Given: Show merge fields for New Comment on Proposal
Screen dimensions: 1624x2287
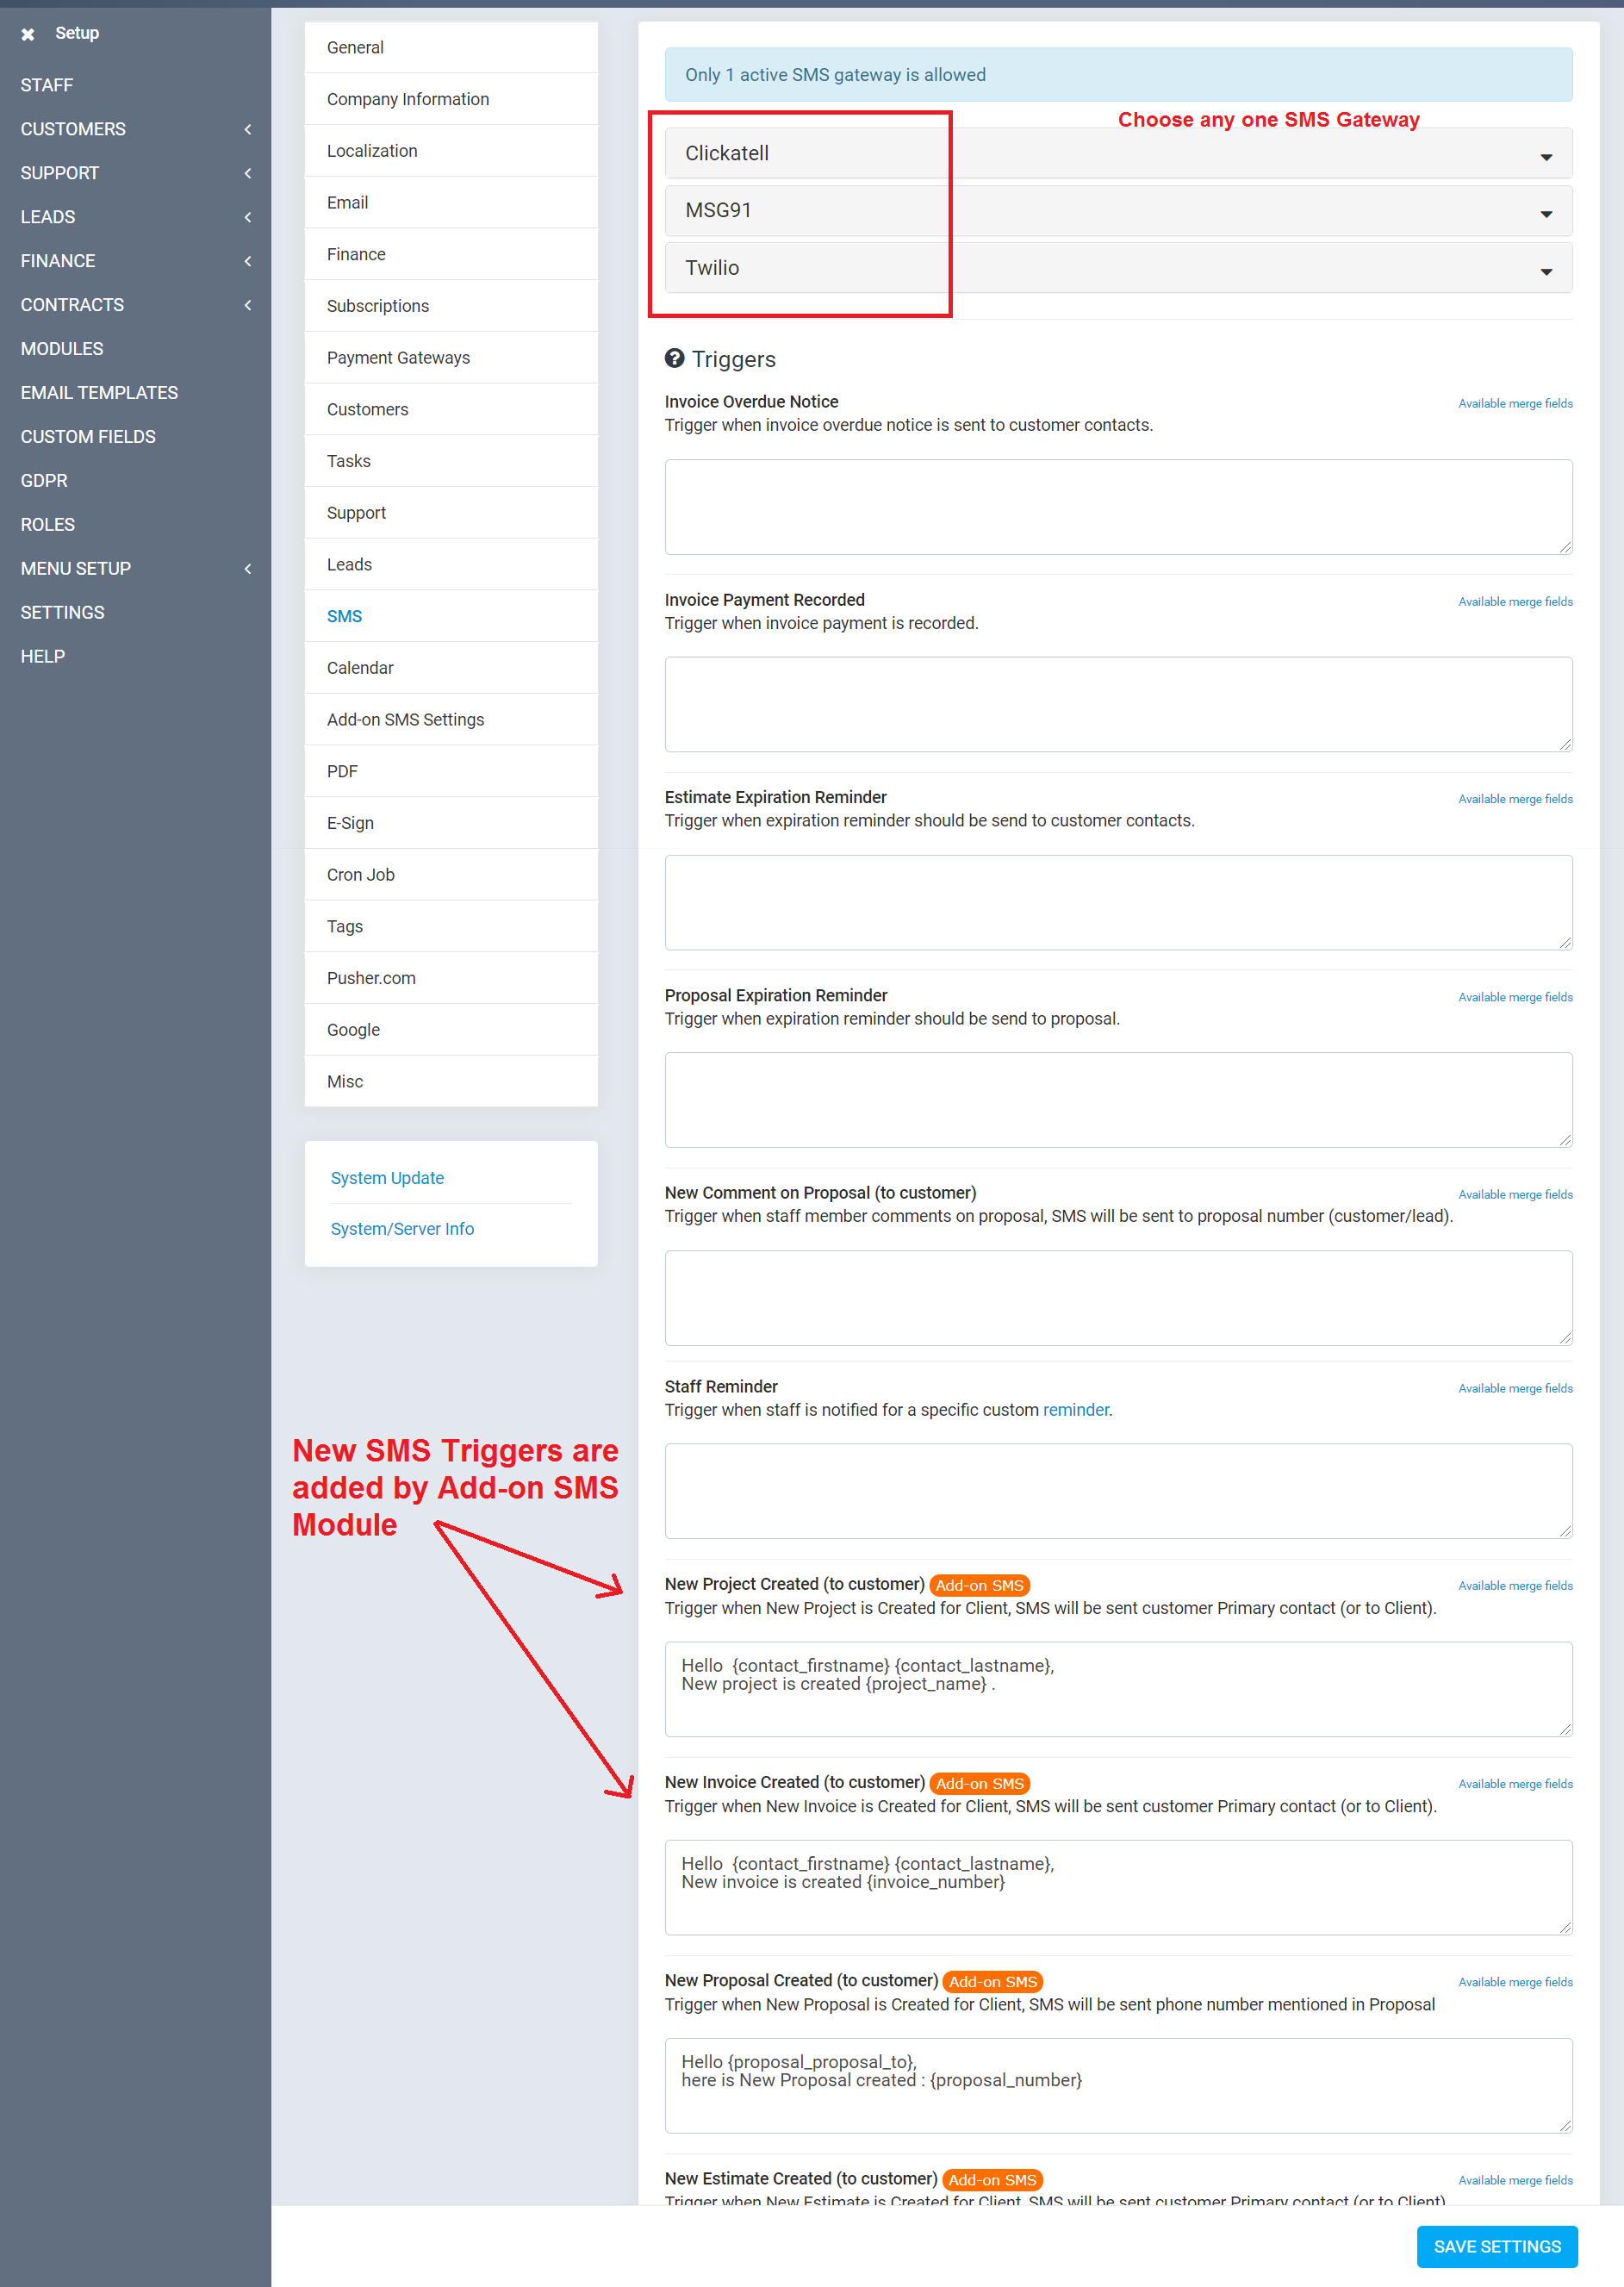Looking at the screenshot, I should (1515, 1195).
